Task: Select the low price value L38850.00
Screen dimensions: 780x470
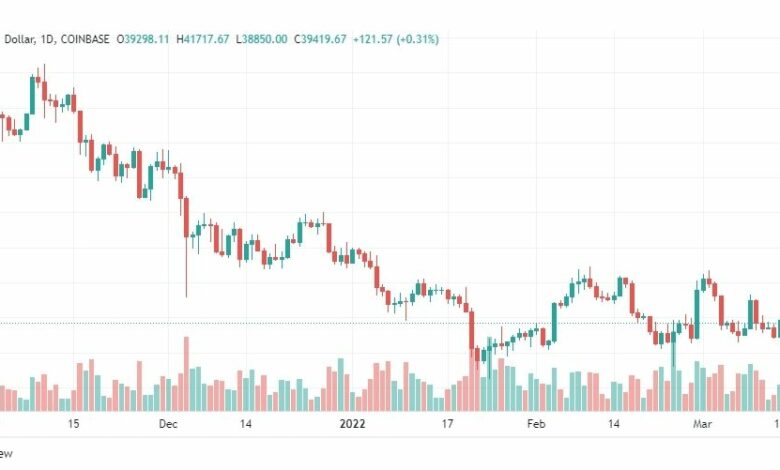Action: (262, 39)
